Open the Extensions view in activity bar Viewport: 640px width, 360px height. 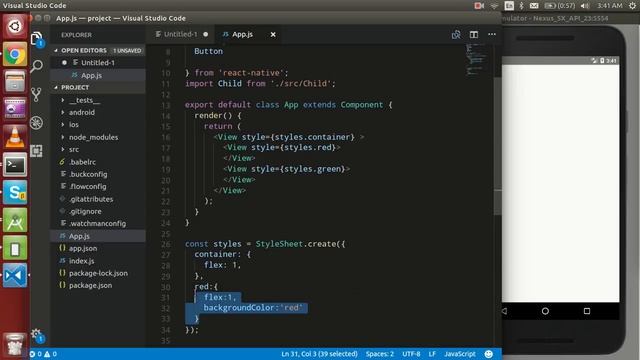[37, 151]
